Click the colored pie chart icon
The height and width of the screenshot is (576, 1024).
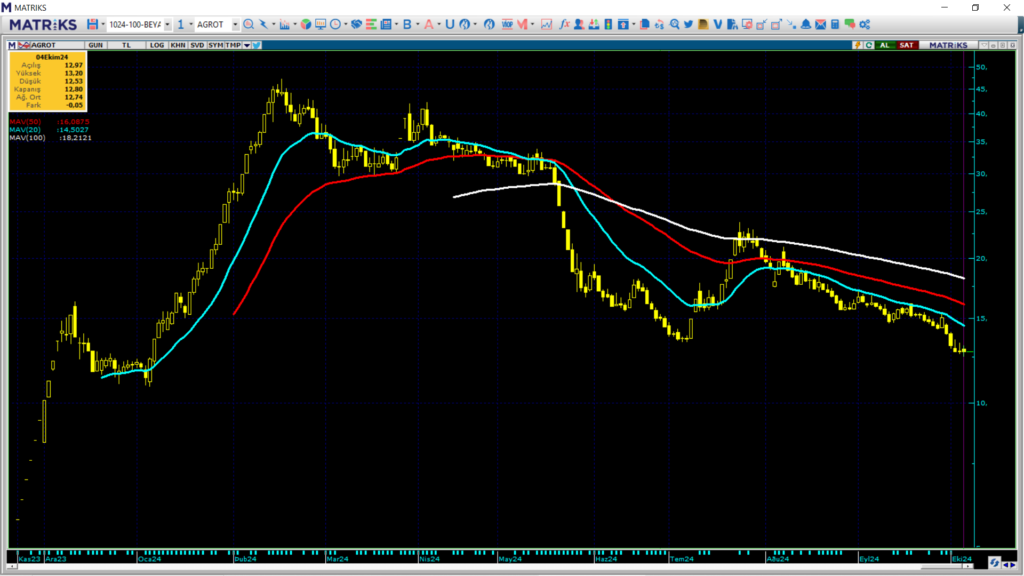306,24
